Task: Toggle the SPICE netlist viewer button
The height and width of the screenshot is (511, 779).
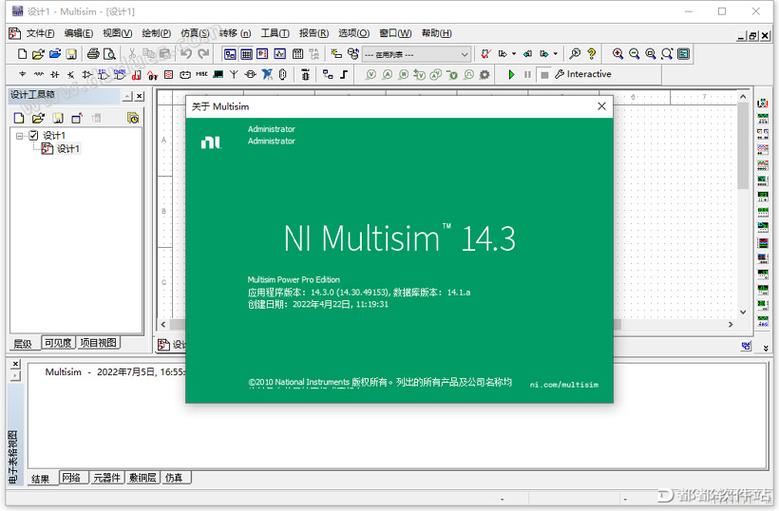Action: tap(263, 54)
